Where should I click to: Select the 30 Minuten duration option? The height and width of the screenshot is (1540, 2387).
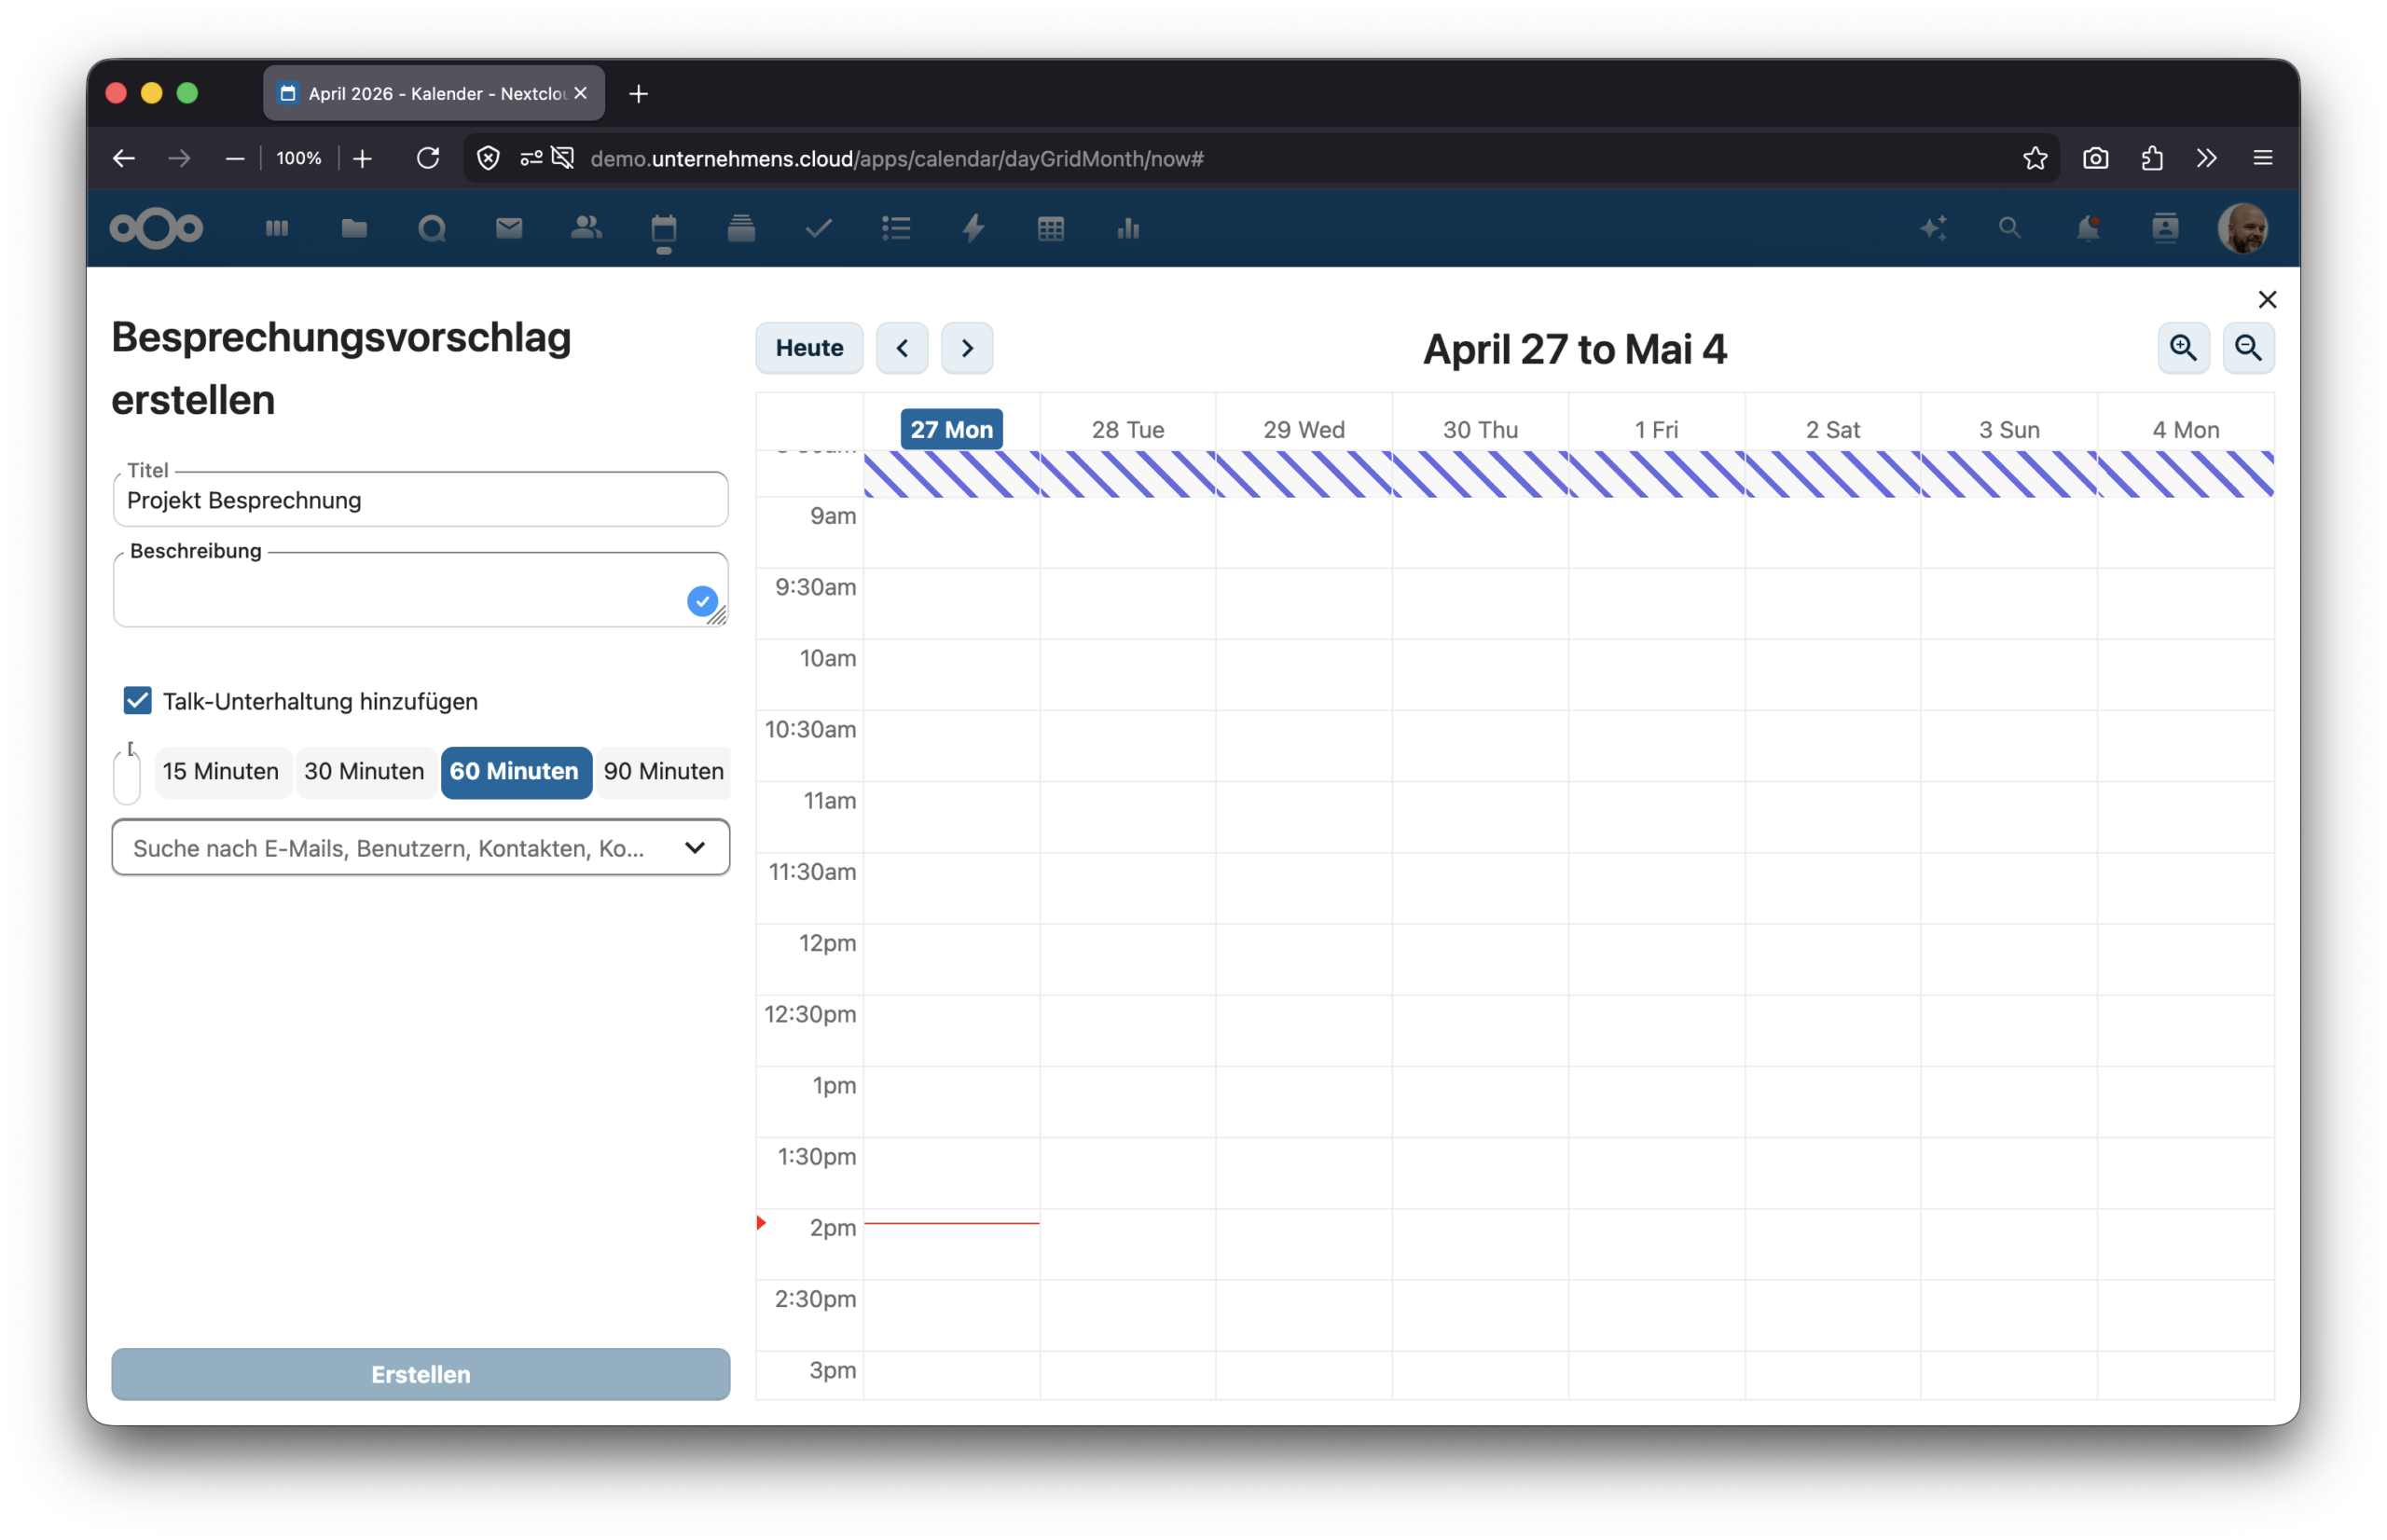click(x=364, y=772)
